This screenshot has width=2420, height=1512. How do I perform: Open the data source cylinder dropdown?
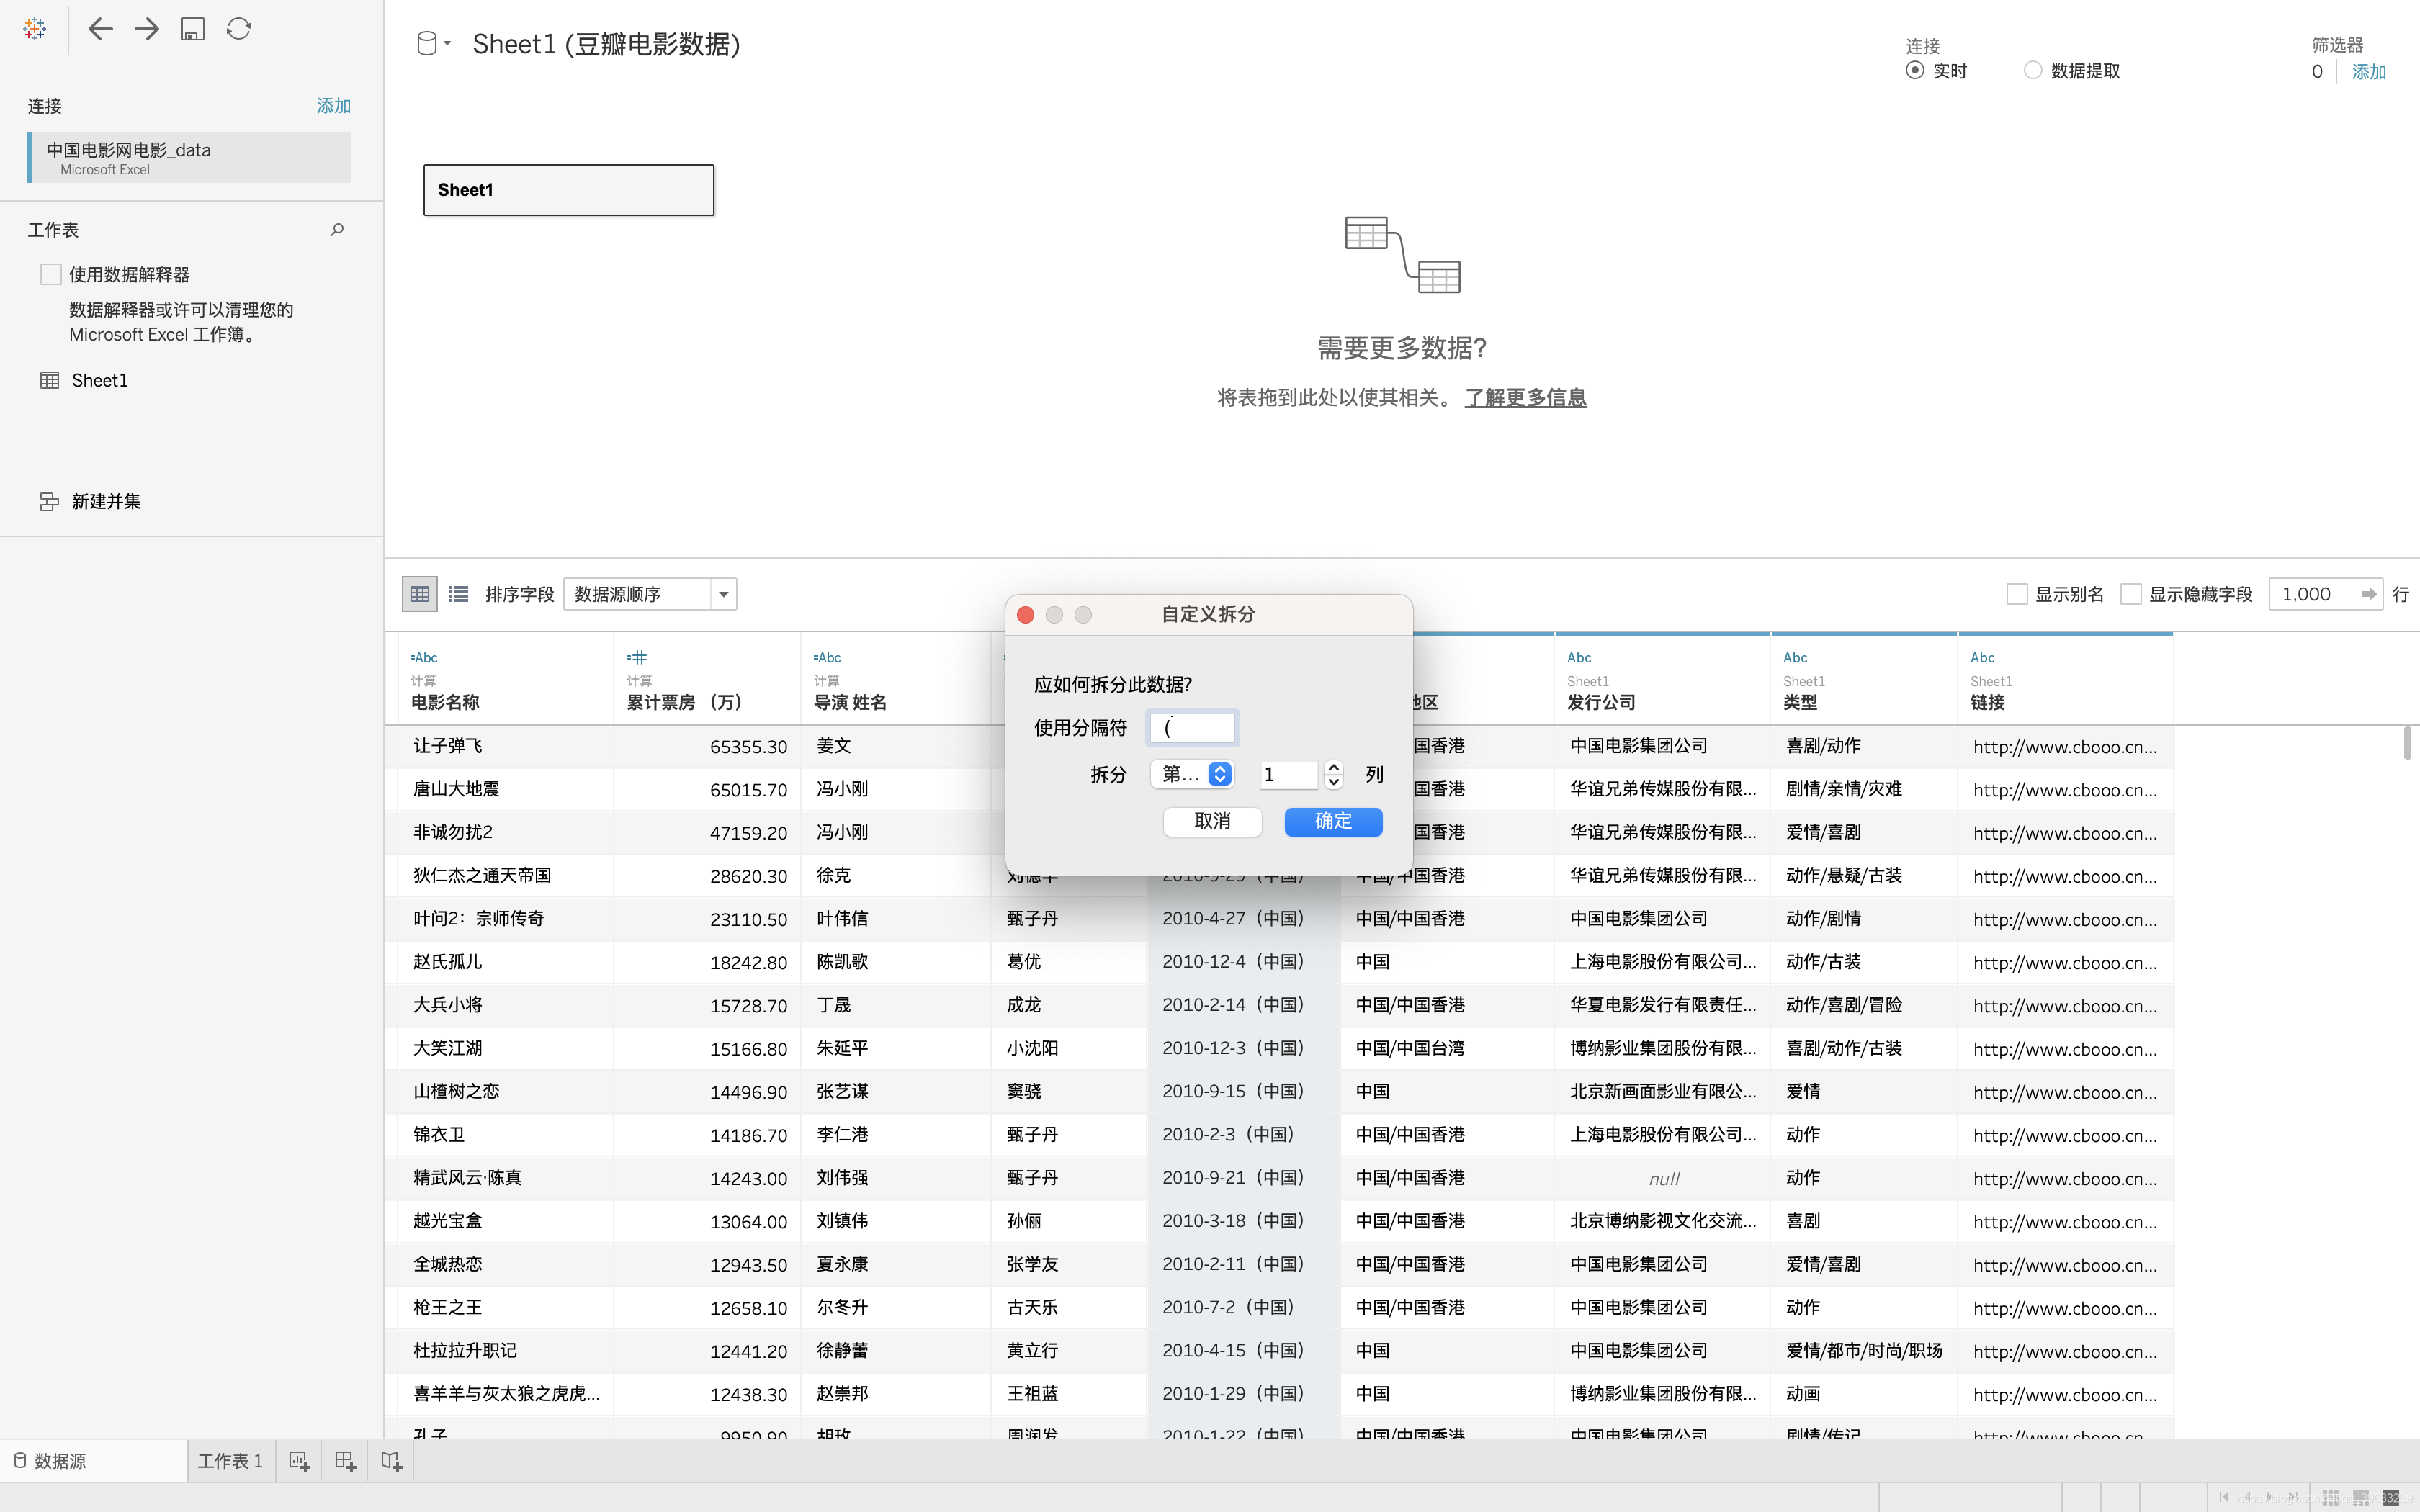[433, 44]
